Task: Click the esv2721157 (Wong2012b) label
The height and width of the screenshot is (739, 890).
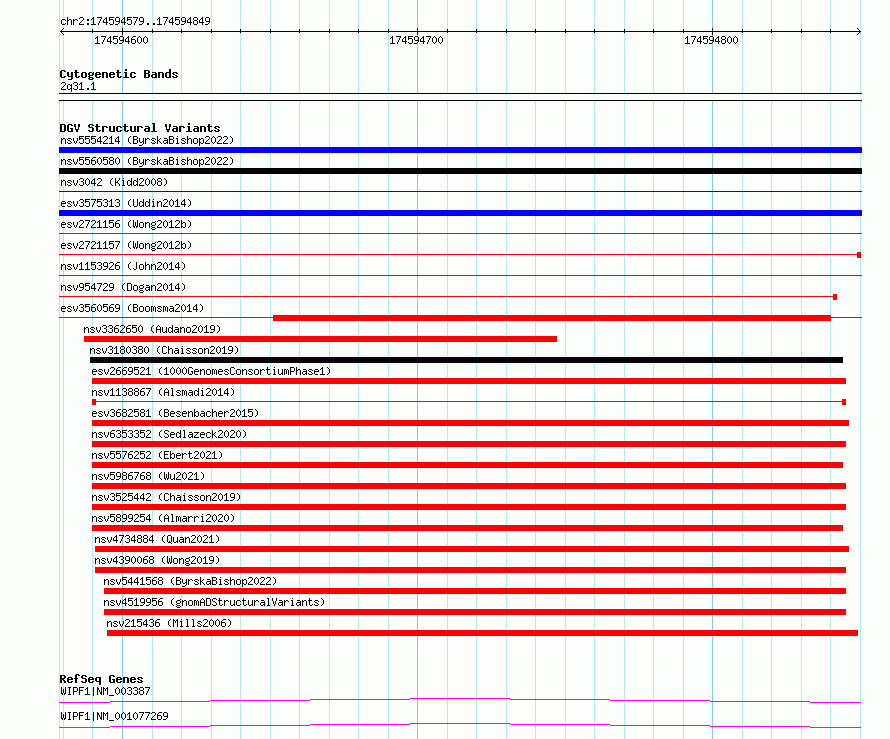Action: (x=125, y=245)
